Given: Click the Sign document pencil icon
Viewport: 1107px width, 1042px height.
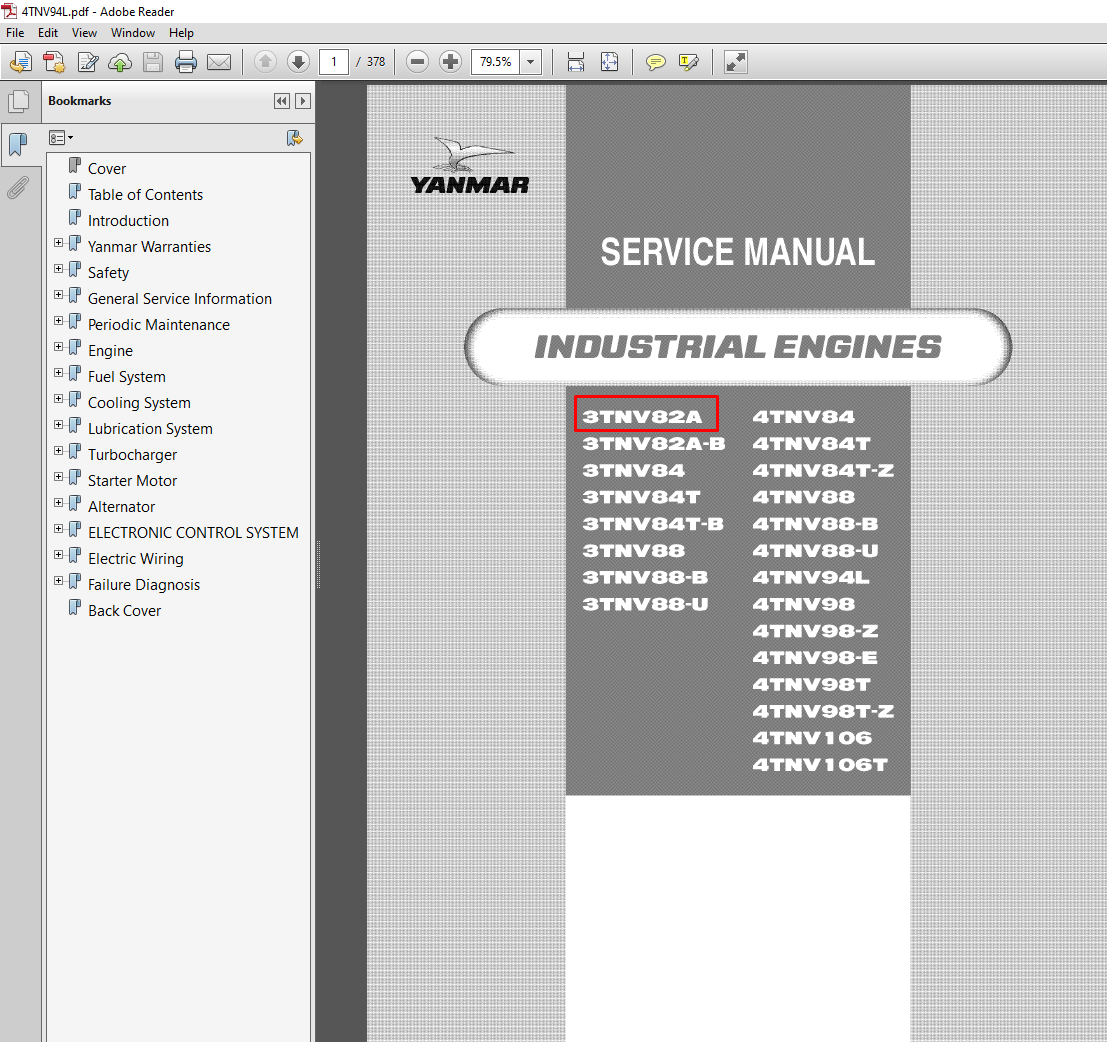Looking at the screenshot, I should [x=88, y=62].
